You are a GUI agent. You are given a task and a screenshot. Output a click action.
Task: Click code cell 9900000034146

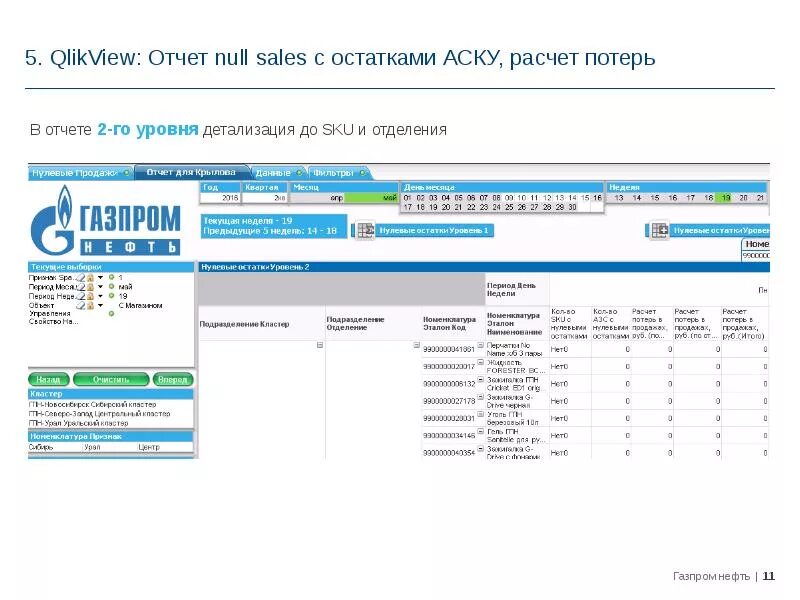click(x=449, y=436)
